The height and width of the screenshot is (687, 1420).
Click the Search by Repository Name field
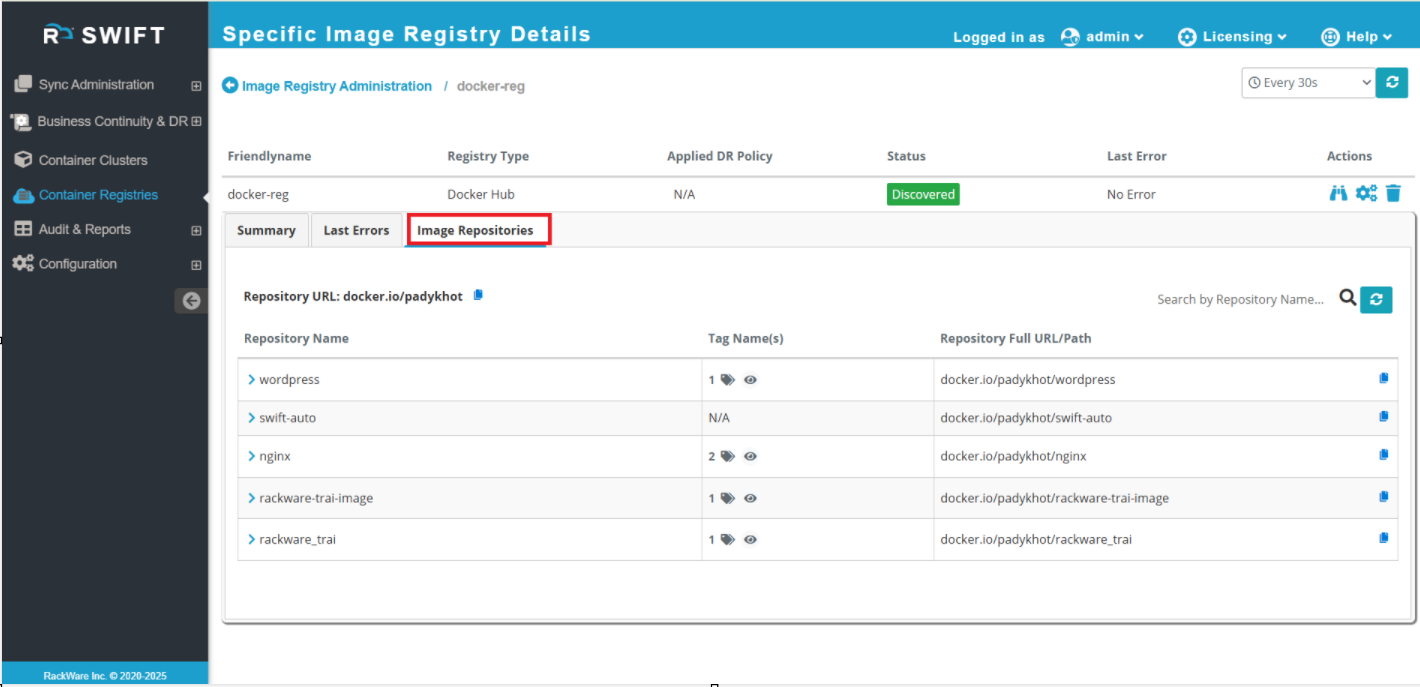coord(1240,299)
